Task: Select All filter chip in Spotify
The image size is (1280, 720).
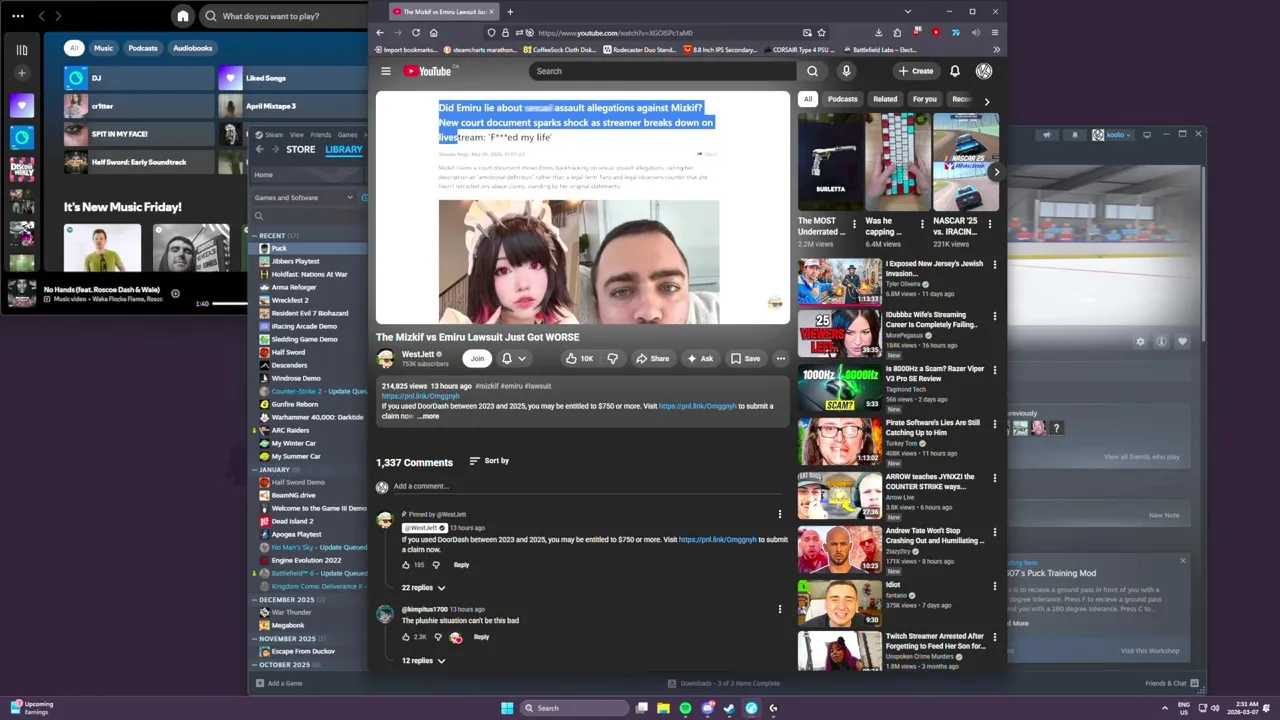Action: pyautogui.click(x=74, y=48)
